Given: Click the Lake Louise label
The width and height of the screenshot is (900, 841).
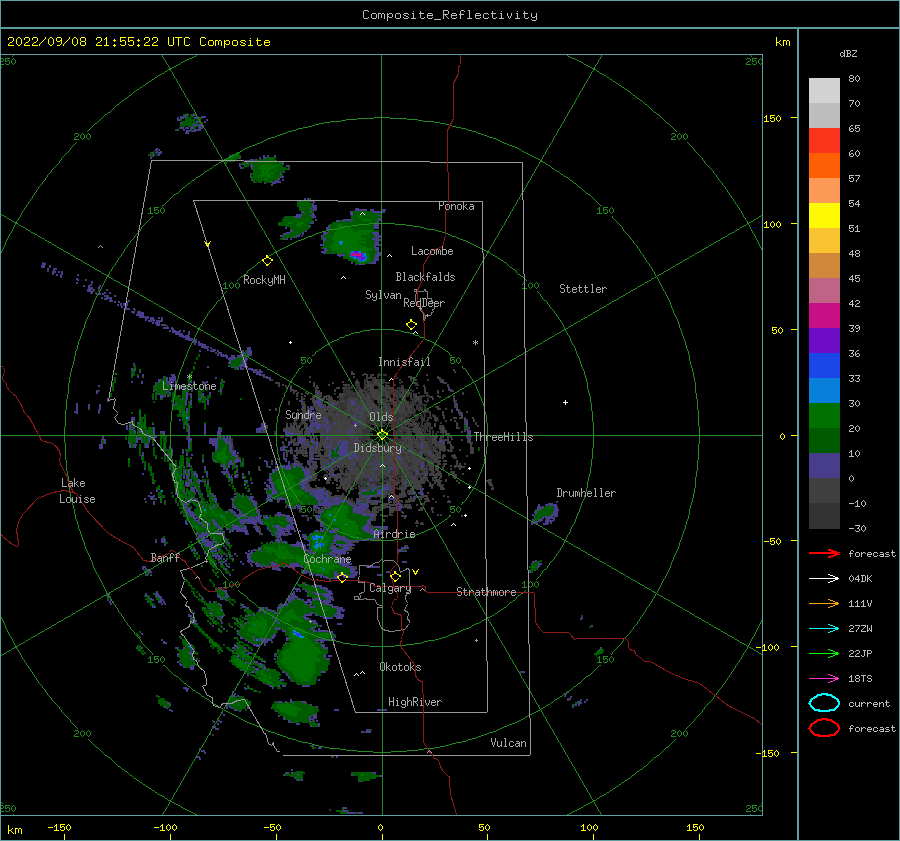Looking at the screenshot, I should 77,491.
